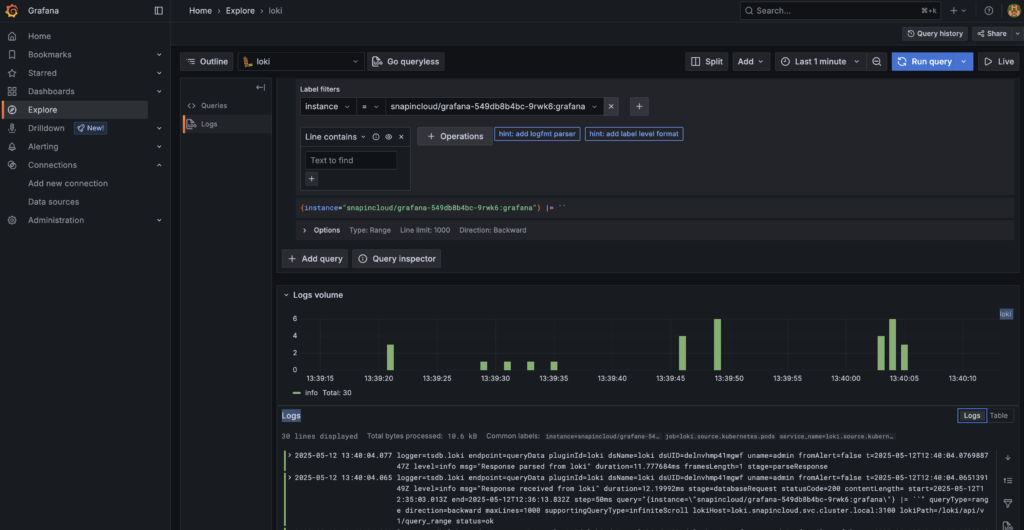Collapse the Connections section chevron
The width and height of the screenshot is (1024, 530).
pyautogui.click(x=159, y=165)
